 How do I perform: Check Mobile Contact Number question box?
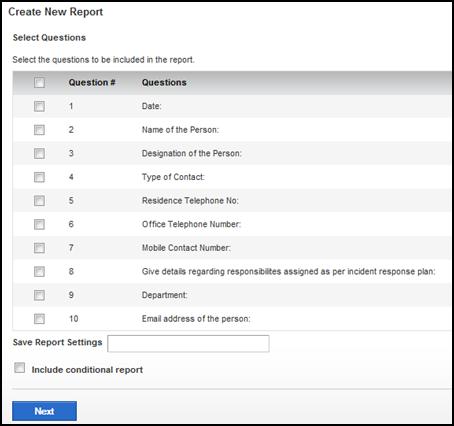(x=39, y=248)
